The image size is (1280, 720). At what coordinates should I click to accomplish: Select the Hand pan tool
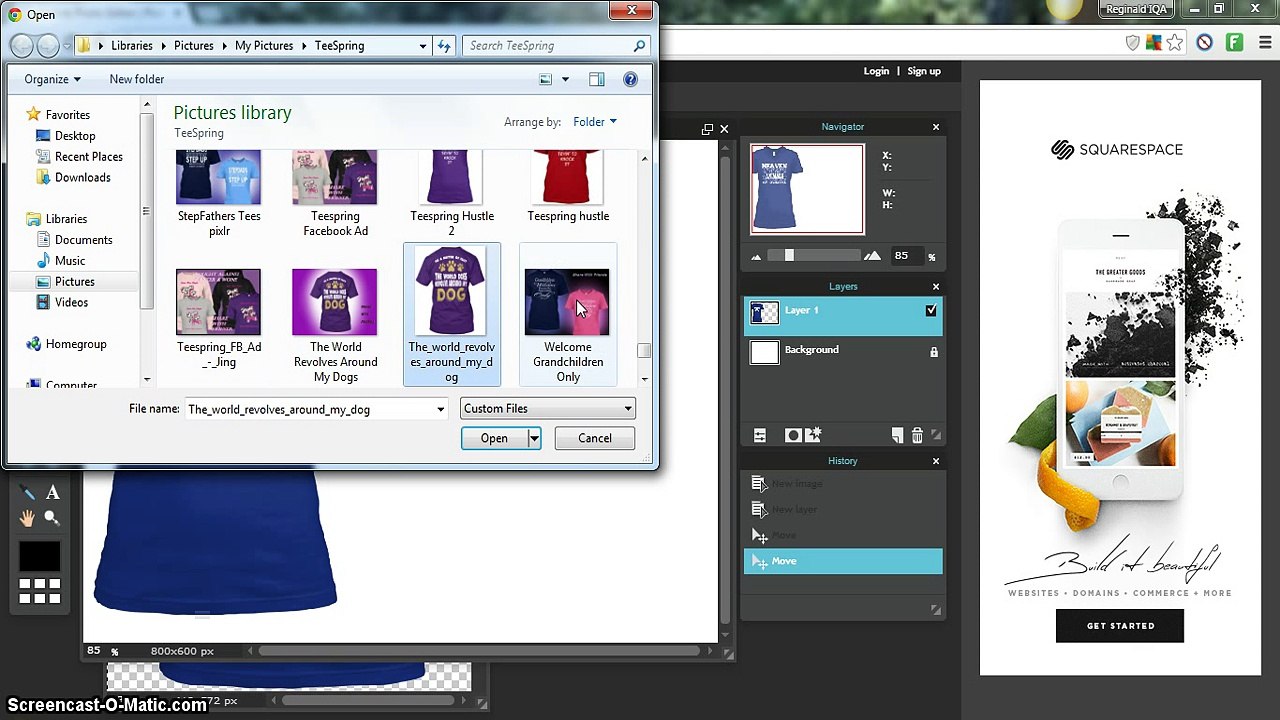(x=27, y=517)
